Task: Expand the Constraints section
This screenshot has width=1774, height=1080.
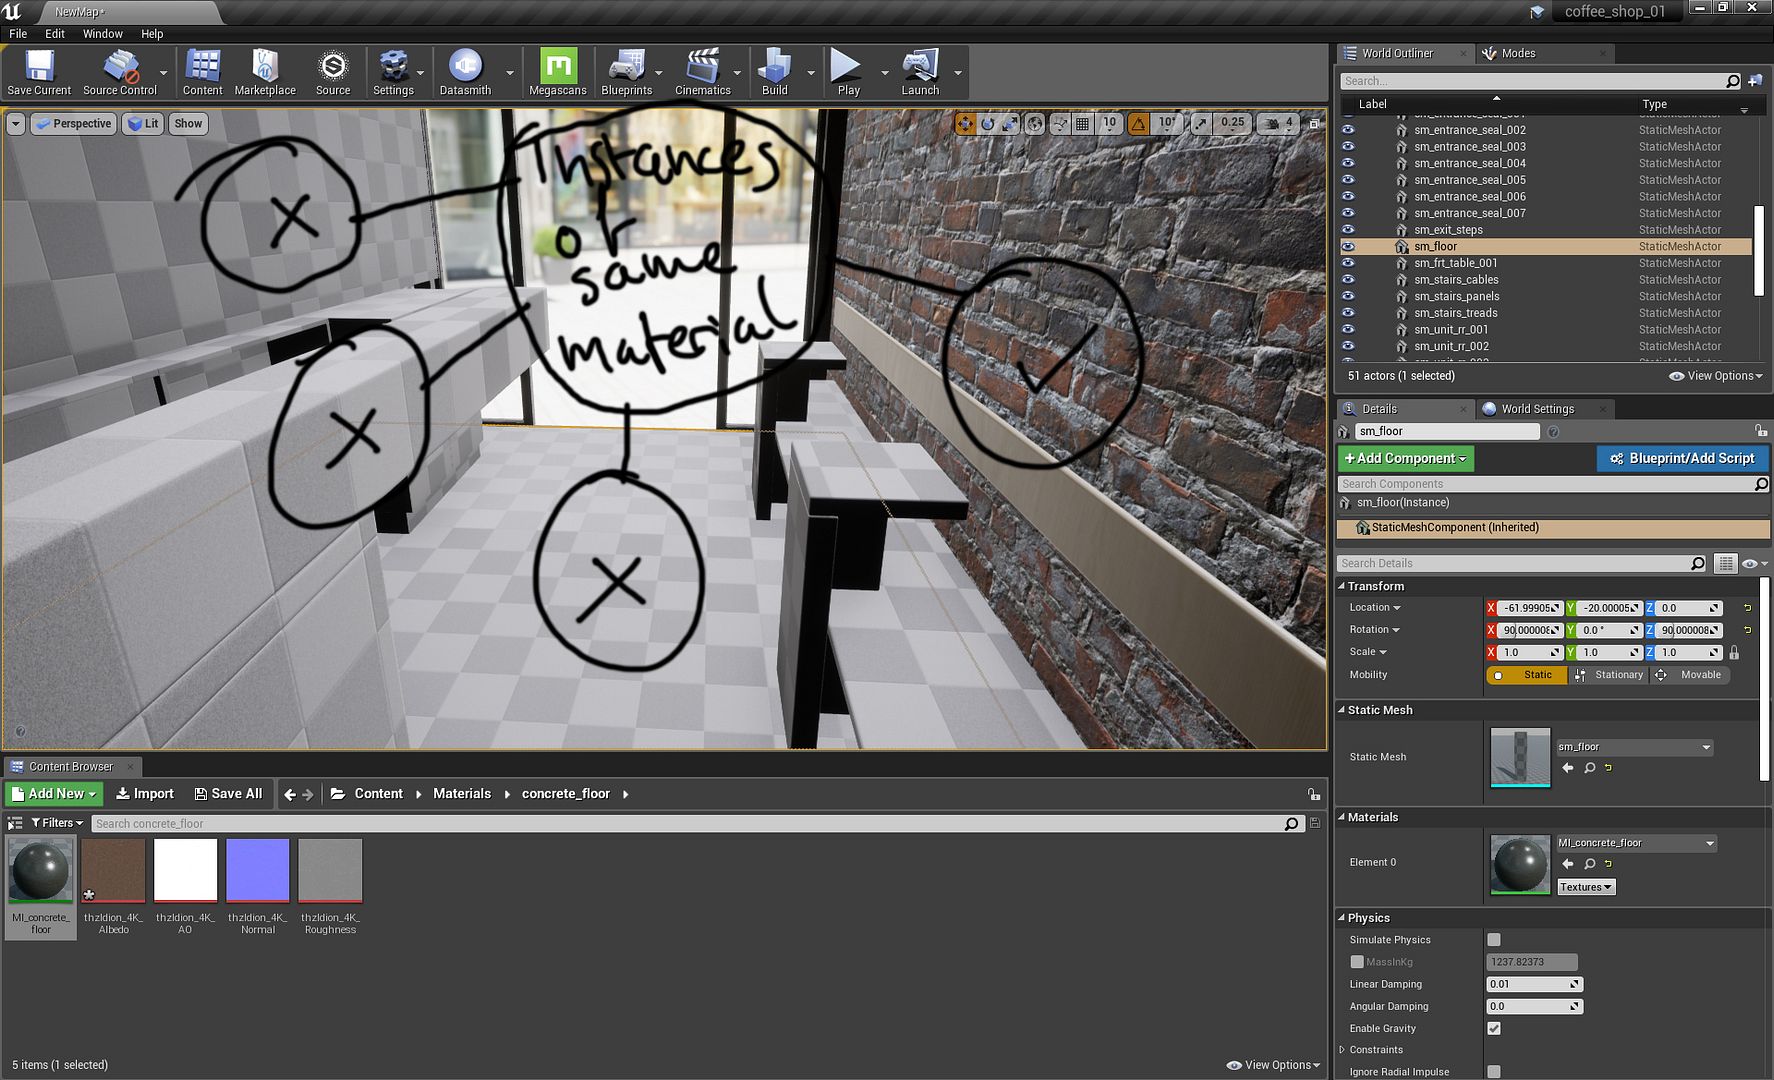Action: tap(1342, 1050)
